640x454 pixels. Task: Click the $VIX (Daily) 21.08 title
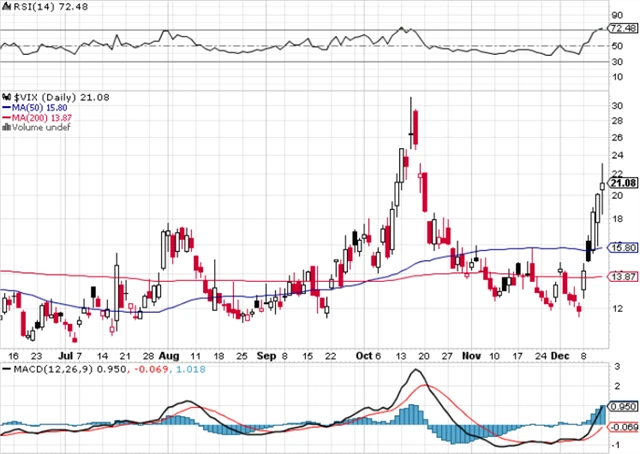pyautogui.click(x=54, y=96)
